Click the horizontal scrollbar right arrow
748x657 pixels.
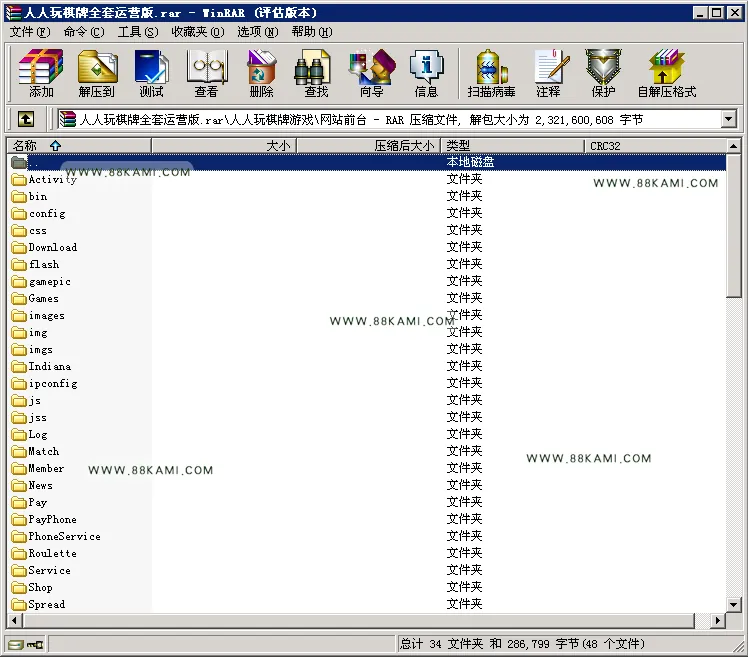[717, 621]
